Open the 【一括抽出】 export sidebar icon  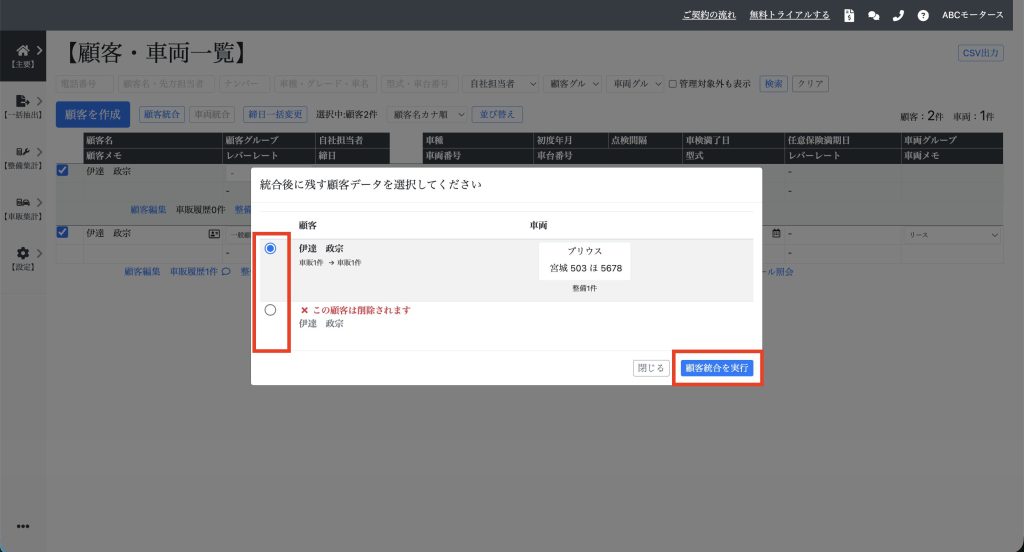coord(22,101)
